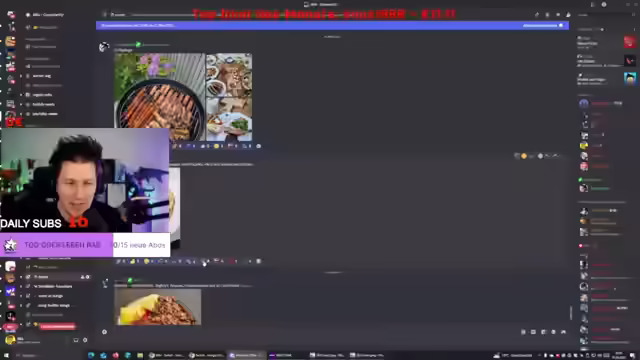This screenshot has height=360, width=640.
Task: Open the gift icon in message box
Action: (x=523, y=332)
